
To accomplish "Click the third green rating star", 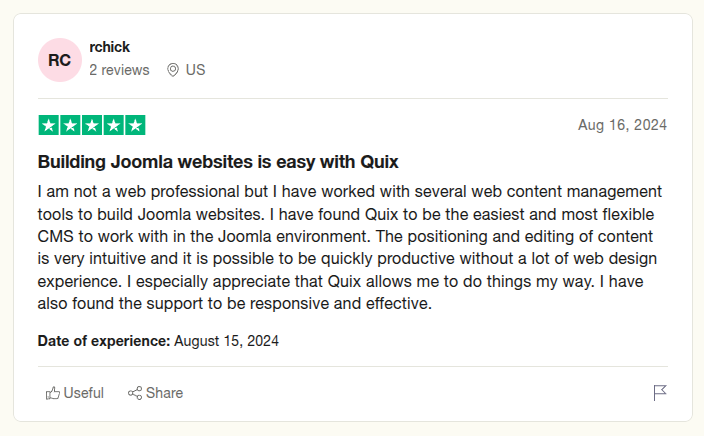I will click(92, 125).
